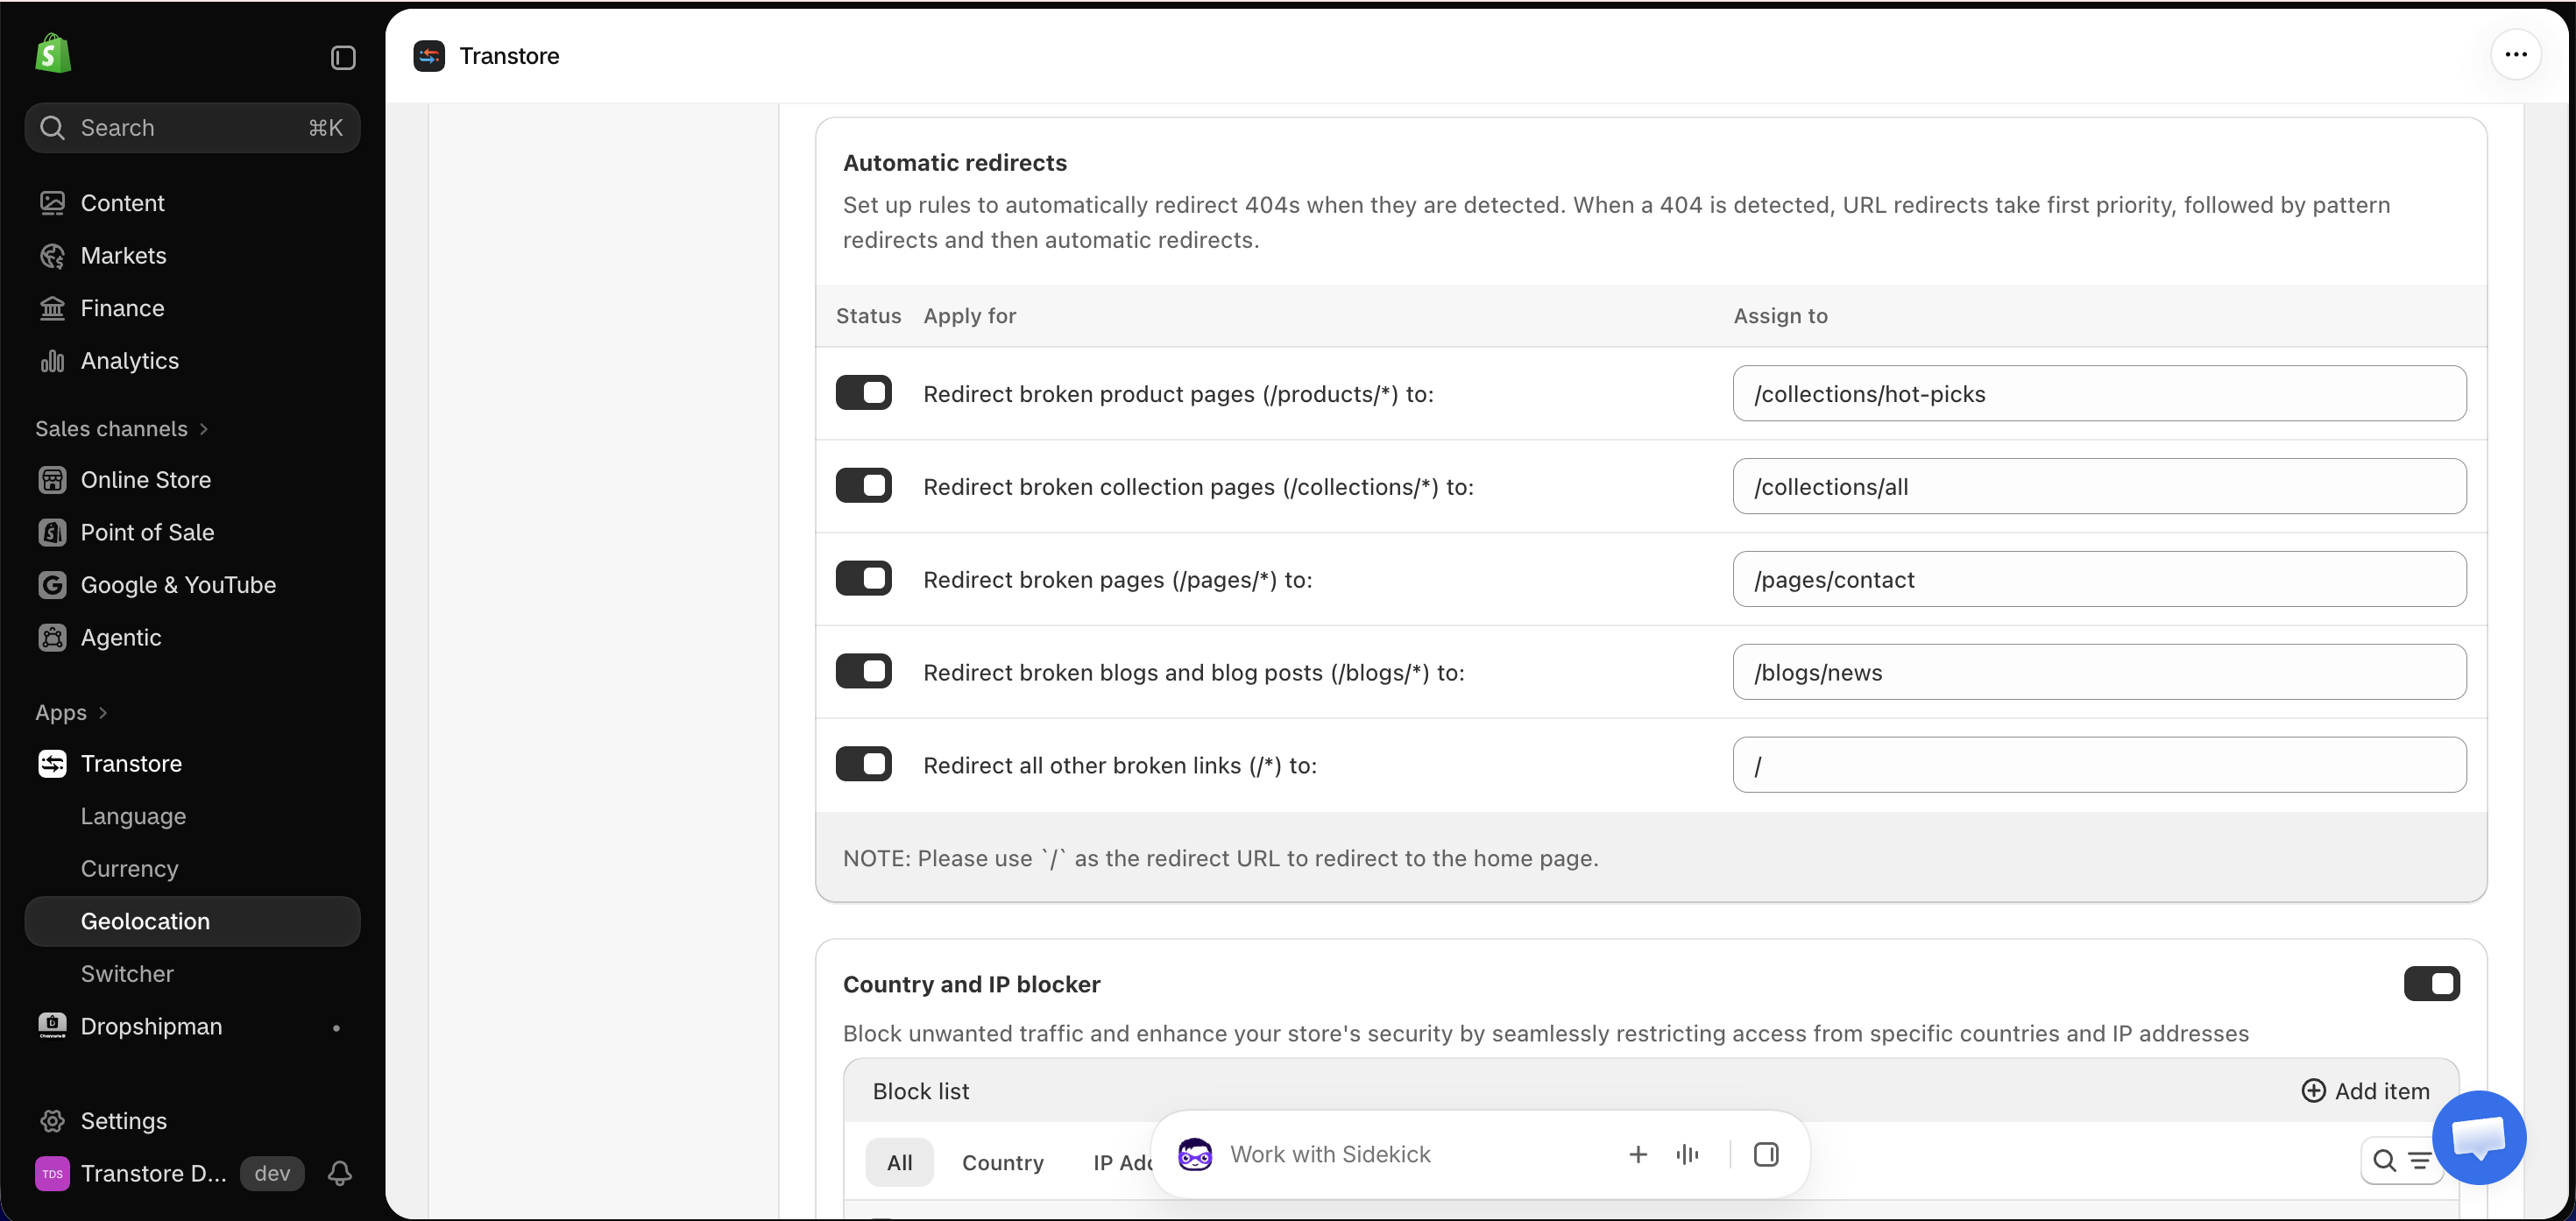Screen dimensions: 2576x1221
Task: Open the Transtore app header icon
Action: coord(429,56)
